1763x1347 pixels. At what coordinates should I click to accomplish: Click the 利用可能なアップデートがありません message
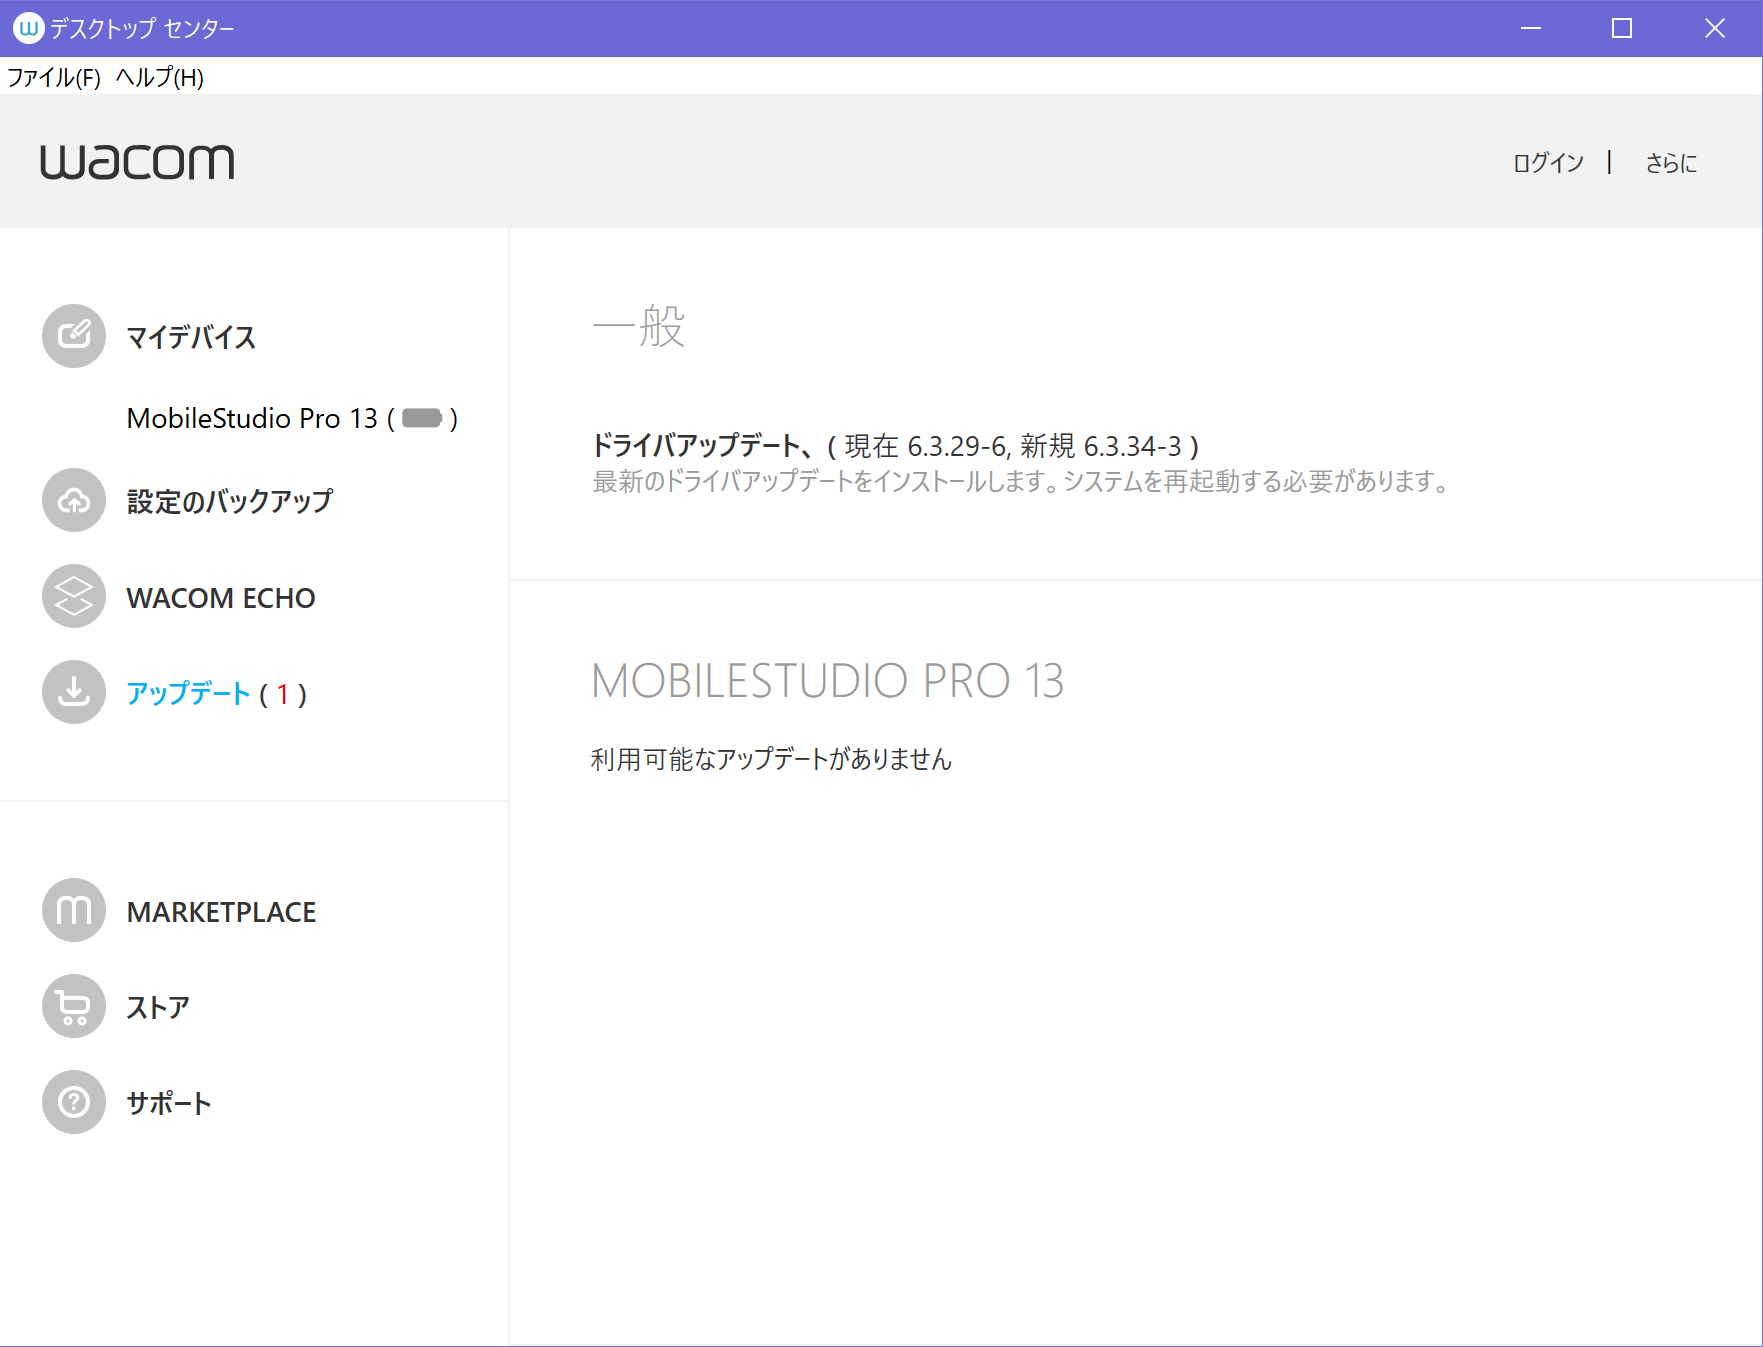coord(771,759)
